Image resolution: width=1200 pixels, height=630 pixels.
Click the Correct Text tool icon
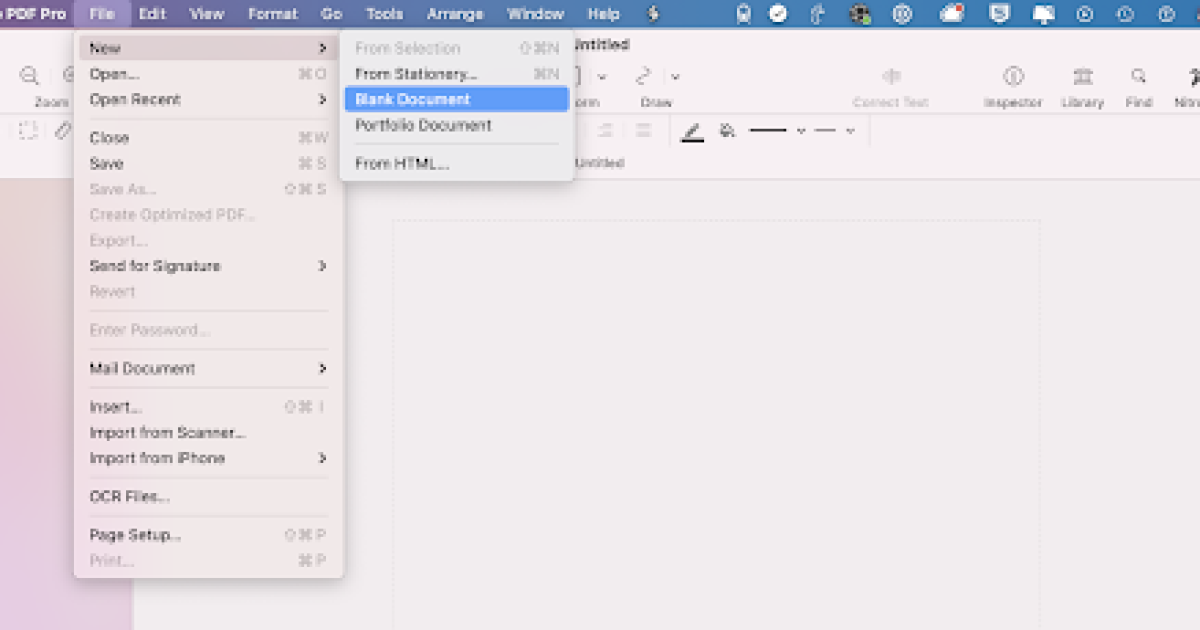pos(891,75)
